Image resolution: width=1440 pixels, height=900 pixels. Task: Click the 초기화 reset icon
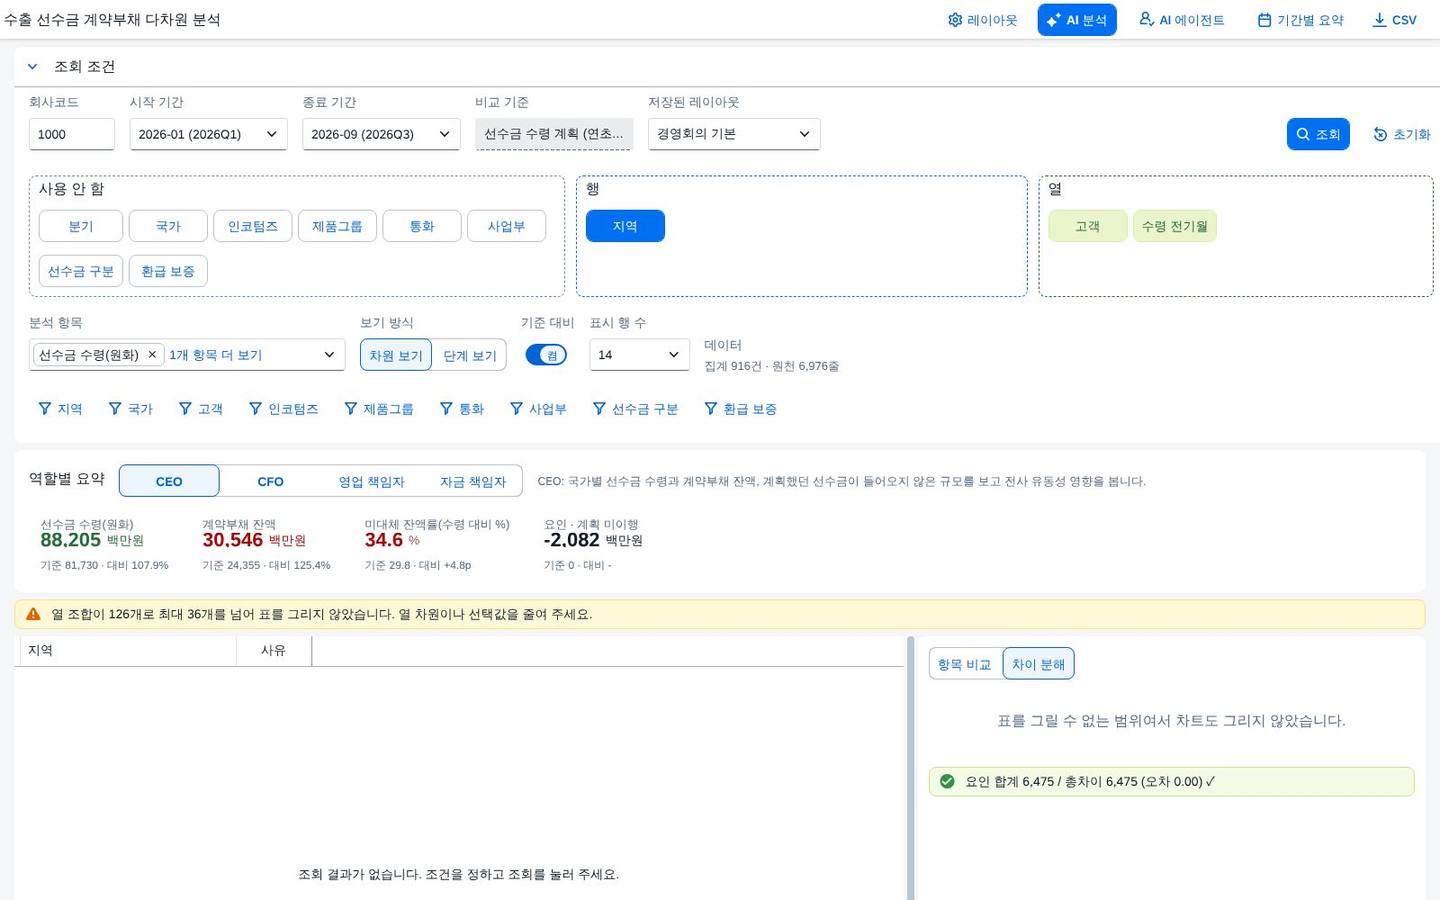tap(1401, 134)
